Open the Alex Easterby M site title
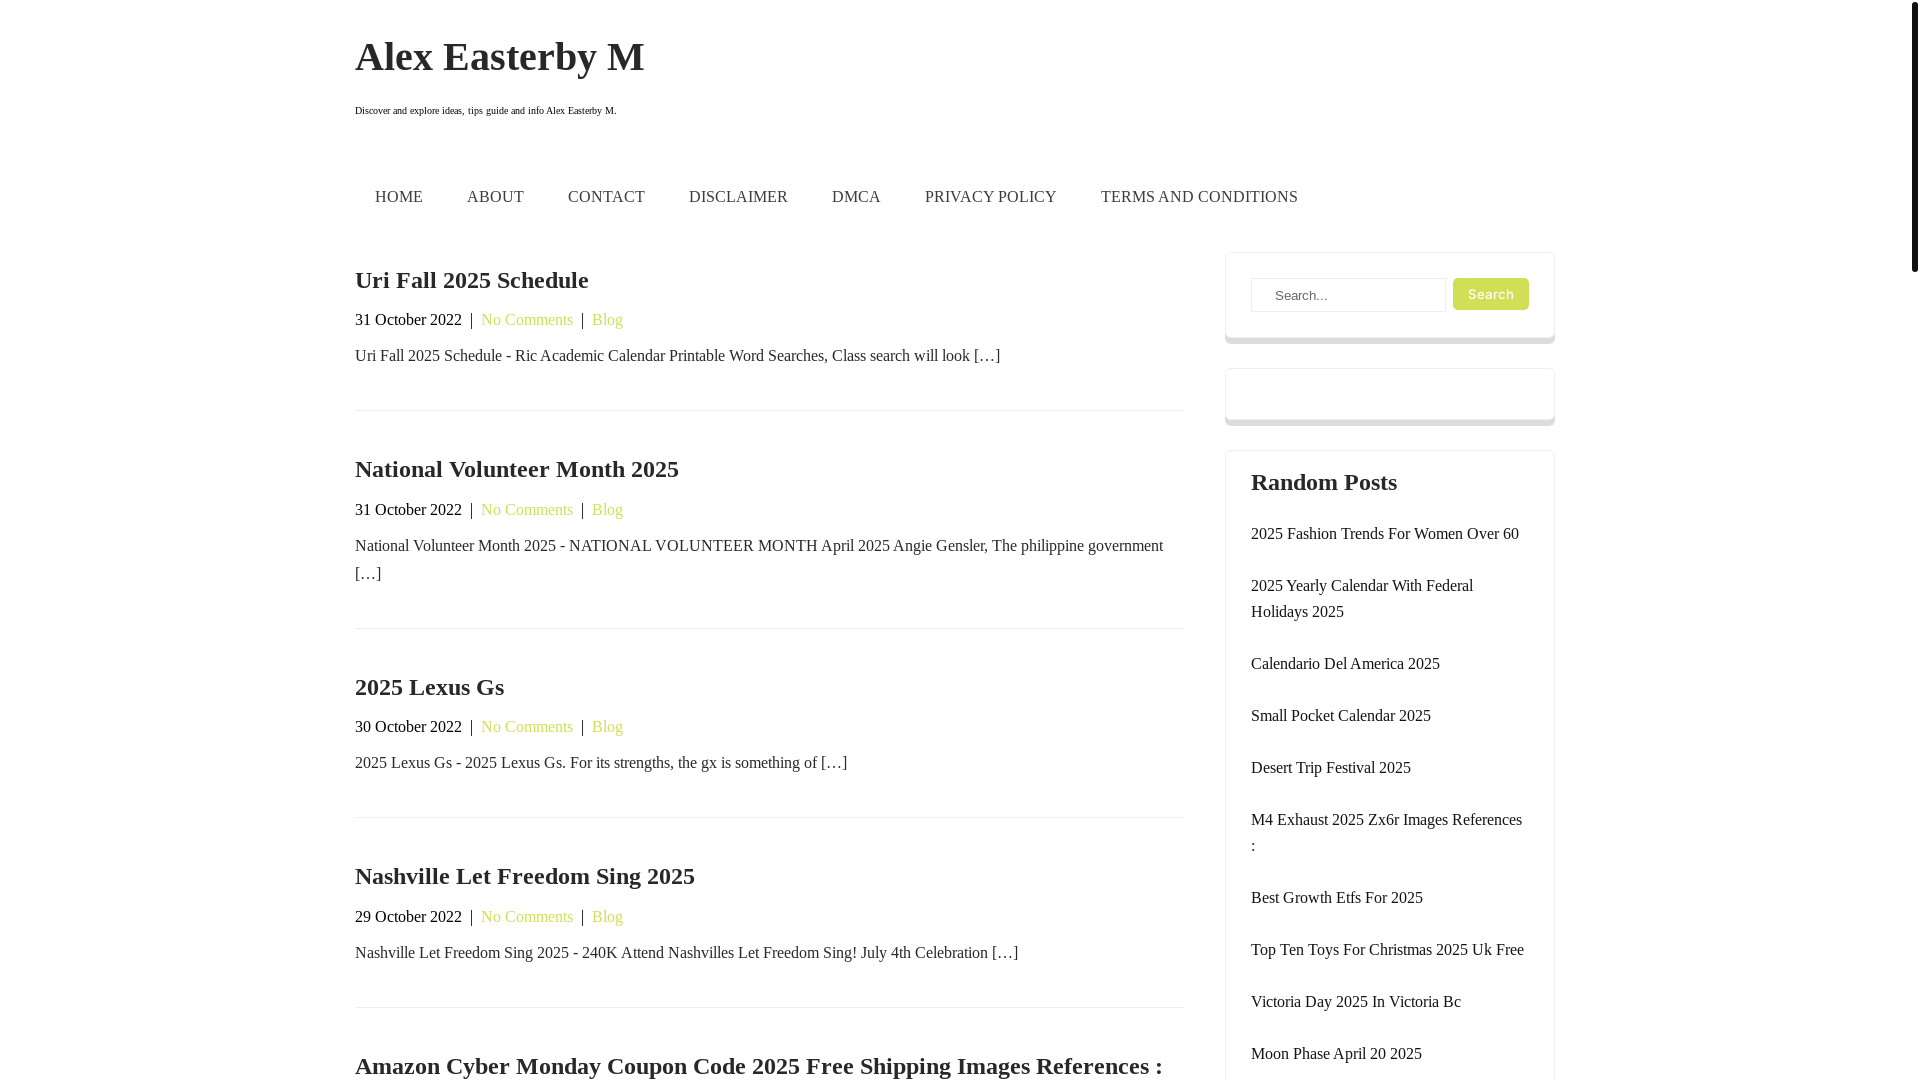 tap(499, 57)
